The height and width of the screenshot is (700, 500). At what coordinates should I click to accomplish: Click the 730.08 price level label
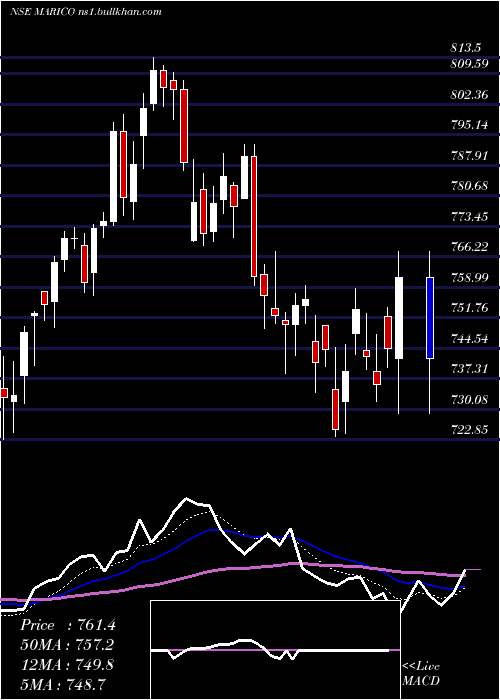tap(469, 400)
